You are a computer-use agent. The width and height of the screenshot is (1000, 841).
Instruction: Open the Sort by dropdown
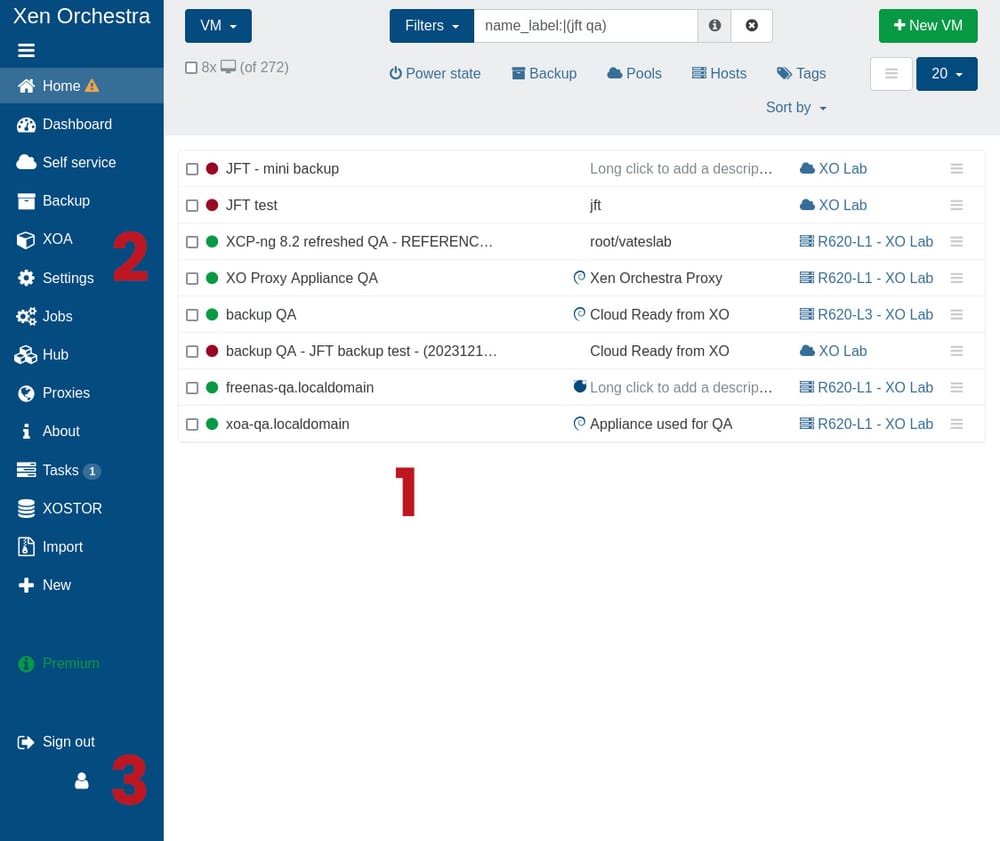[796, 107]
